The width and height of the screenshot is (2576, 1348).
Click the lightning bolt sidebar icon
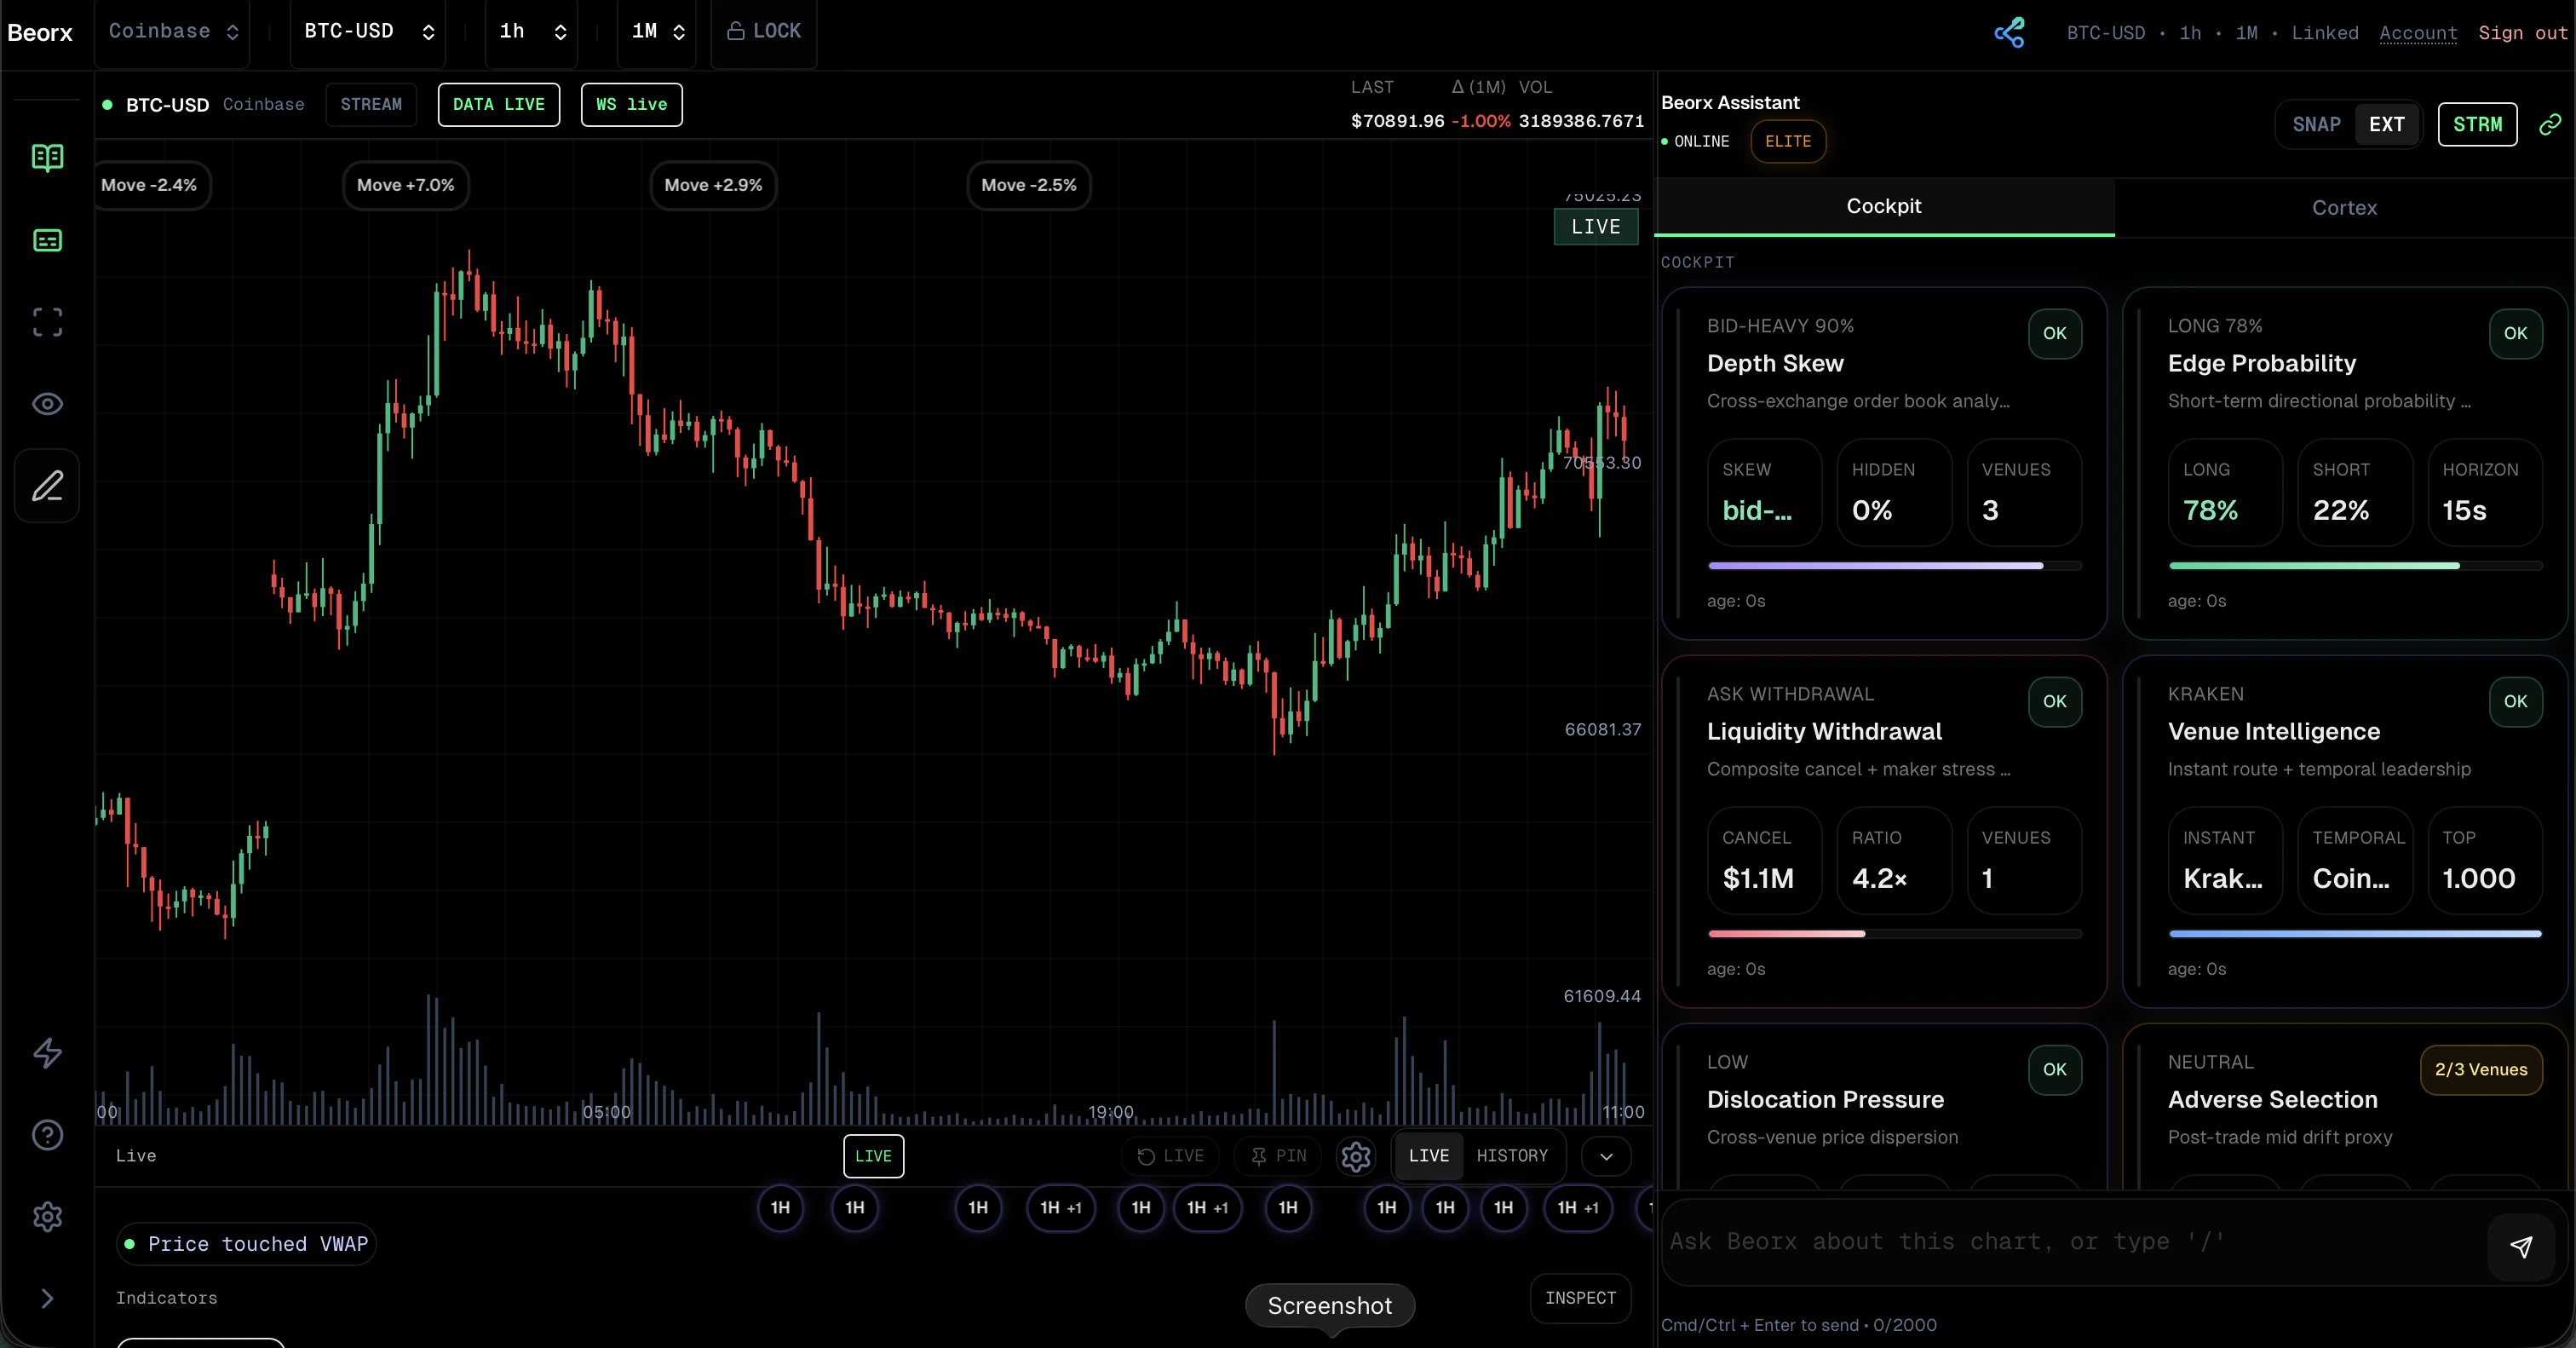coord(47,1052)
